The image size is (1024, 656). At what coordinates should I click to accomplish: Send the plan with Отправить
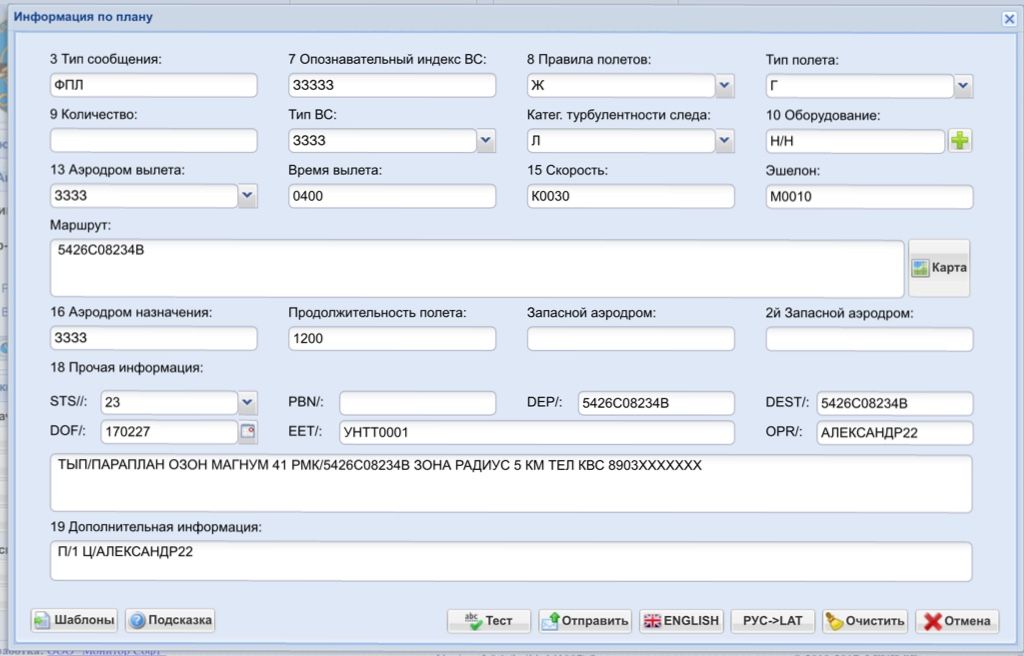tap(585, 621)
